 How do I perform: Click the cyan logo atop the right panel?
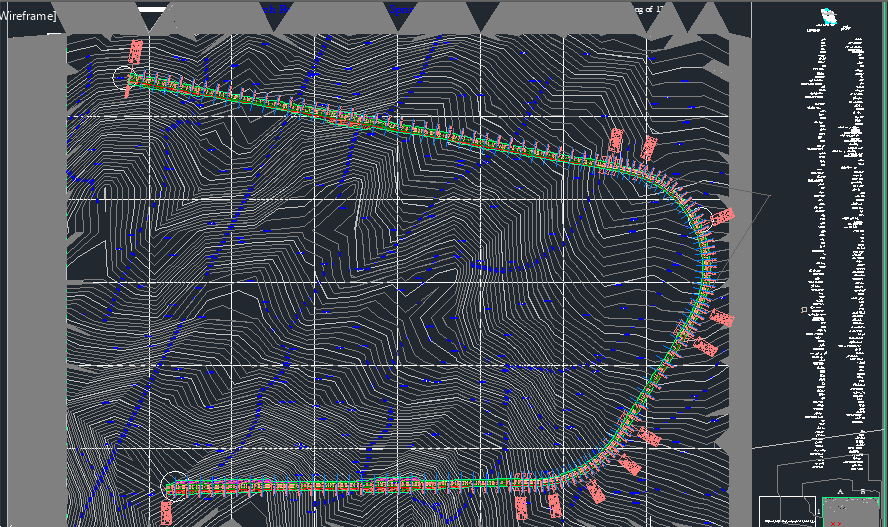827,15
